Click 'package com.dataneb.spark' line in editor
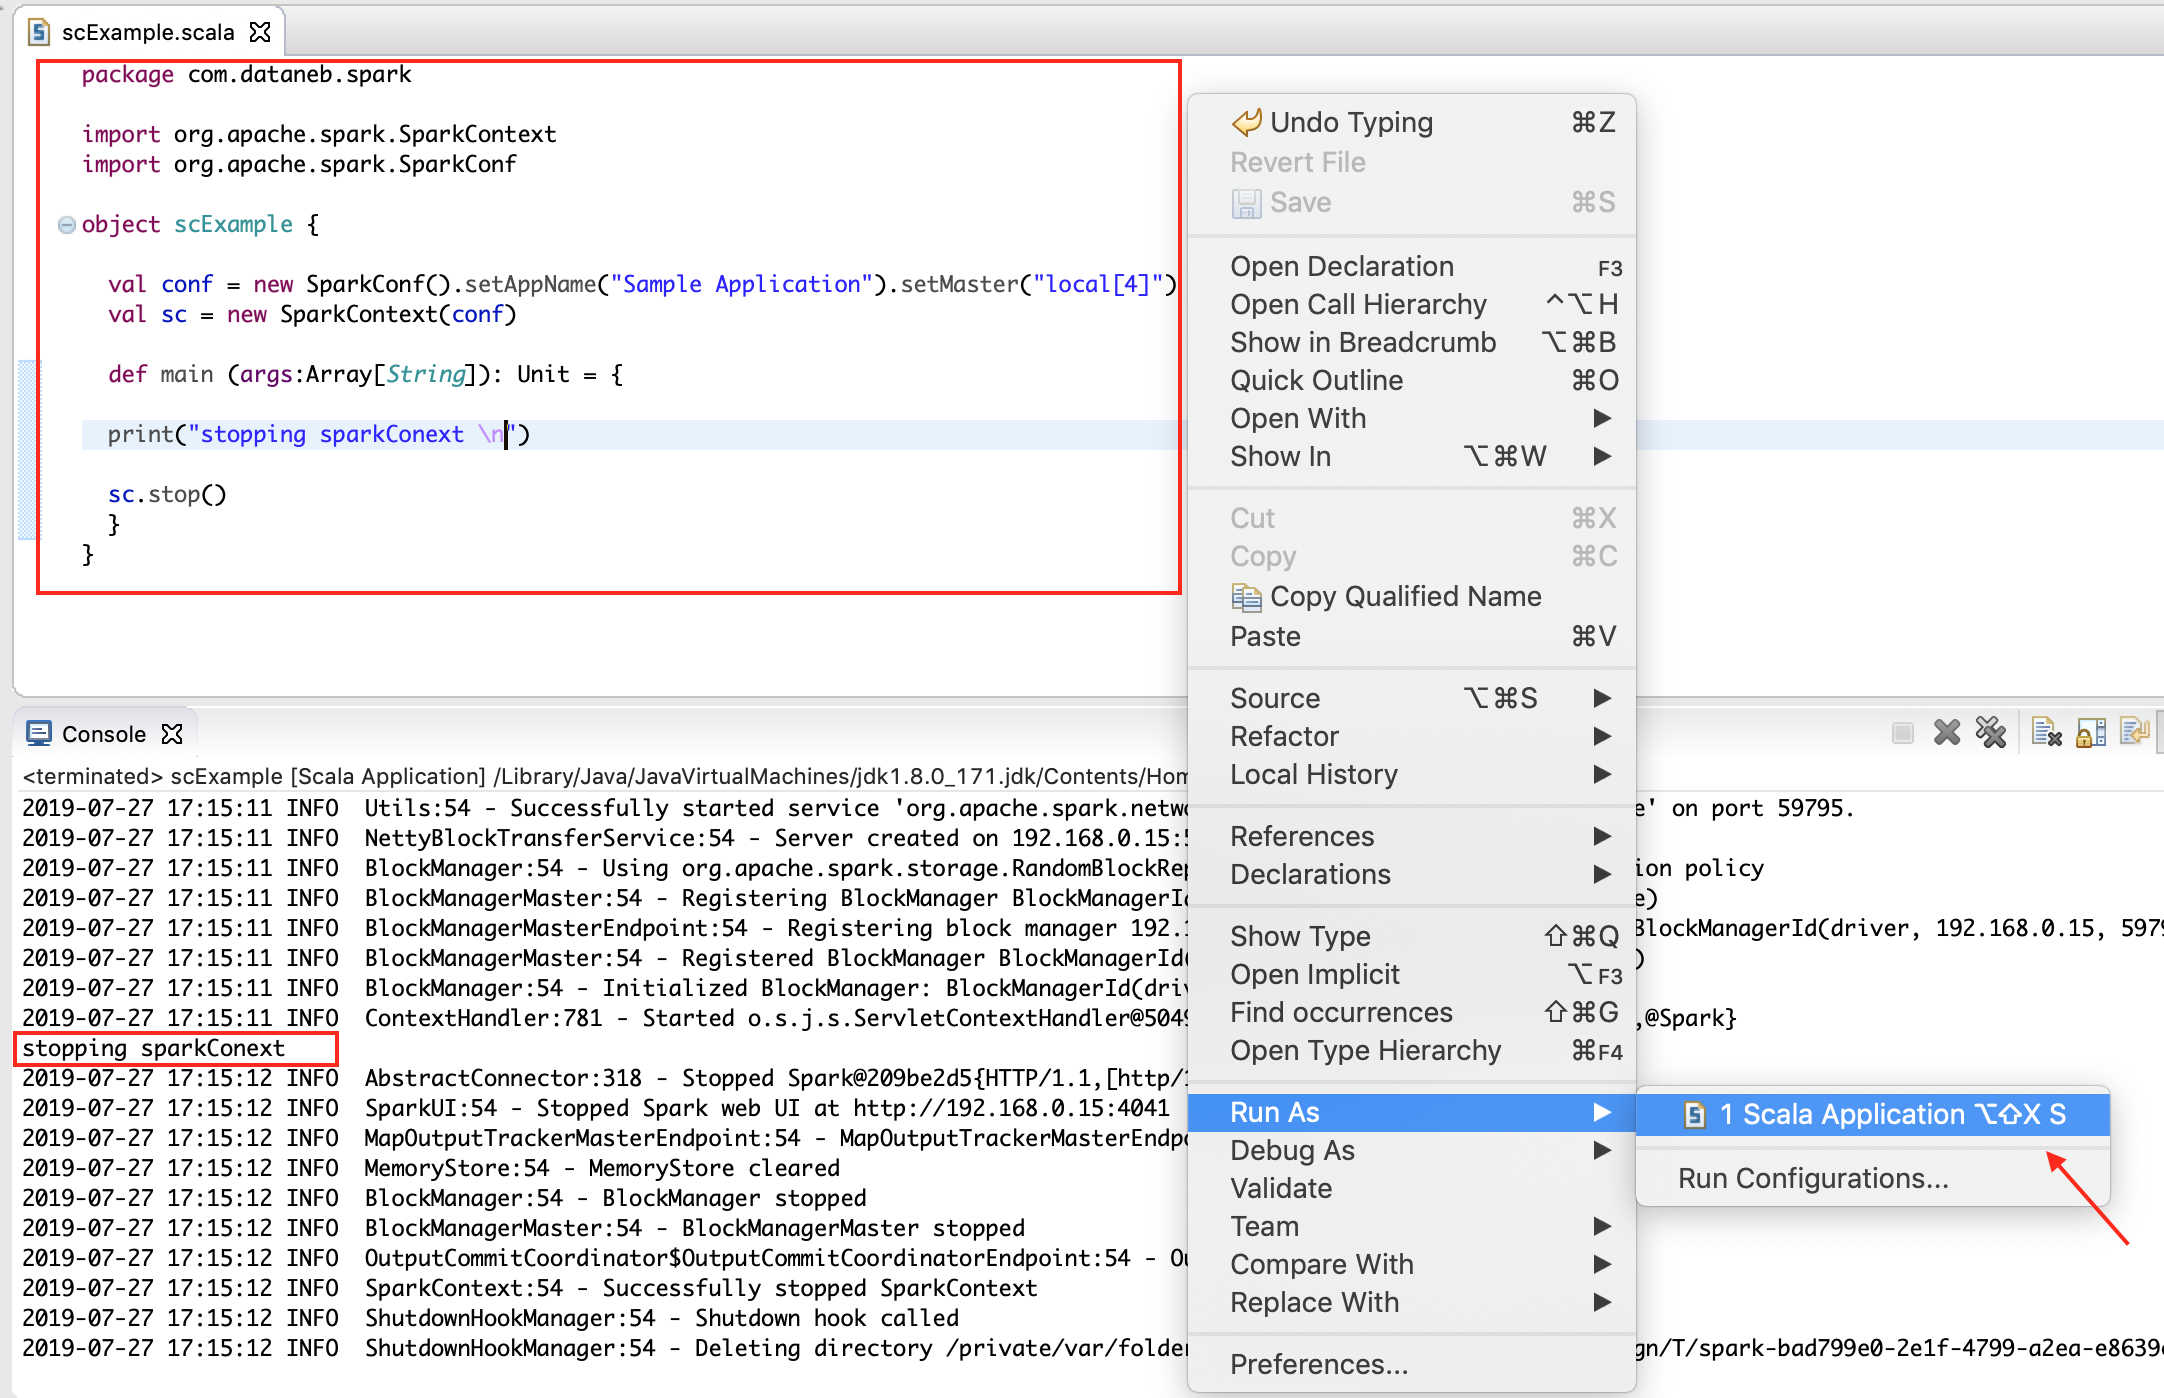 coord(246,74)
